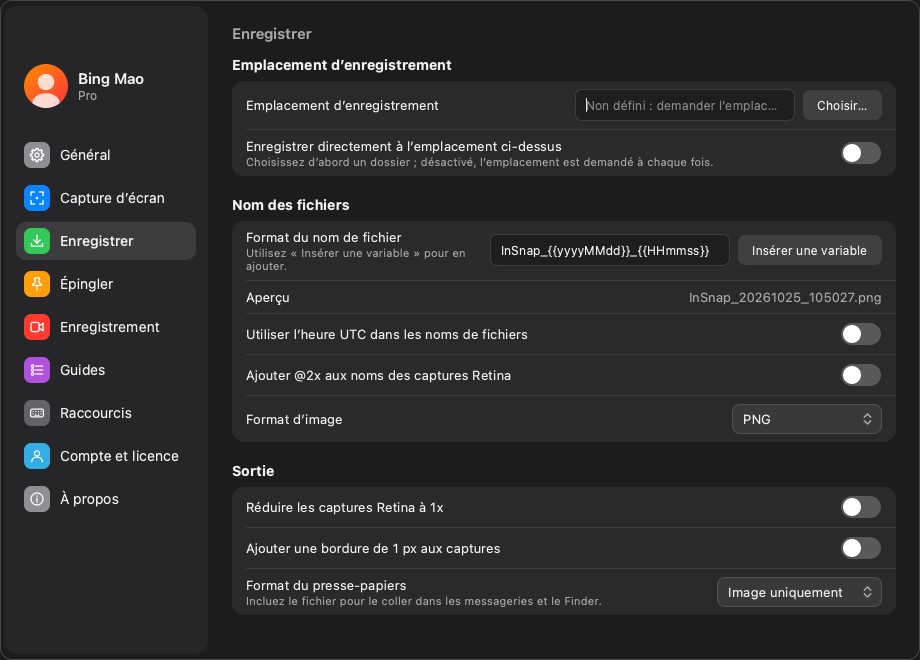
Task: Click the red Enregistrement camera icon
Action: (x=37, y=327)
